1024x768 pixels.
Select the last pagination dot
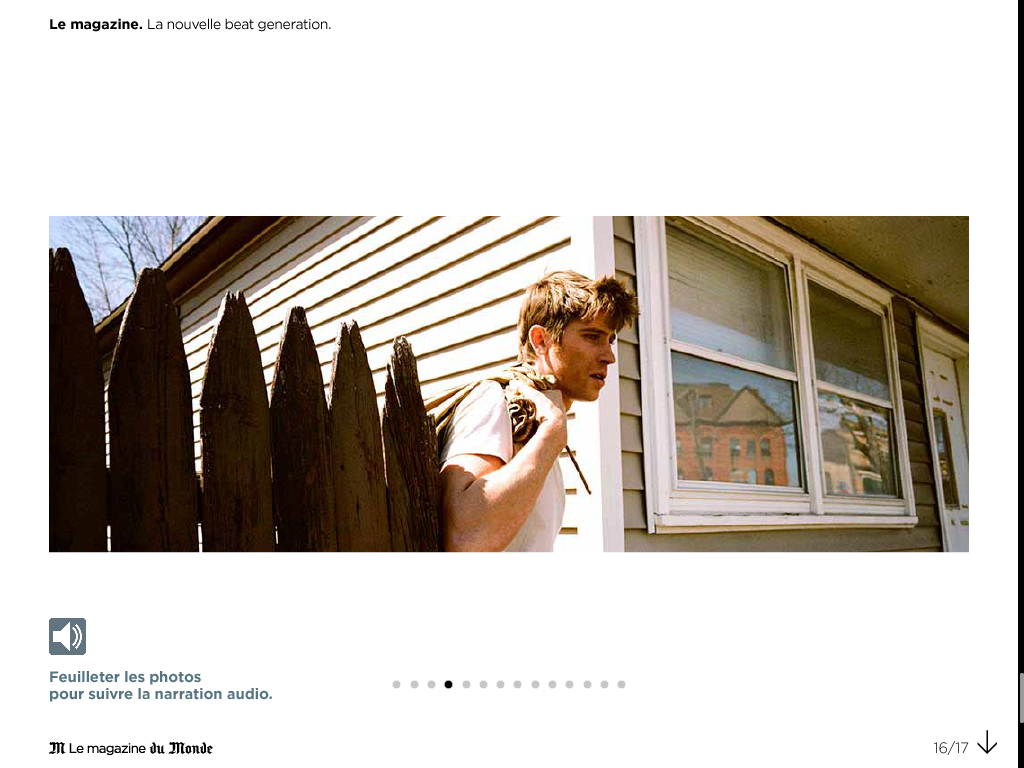[x=621, y=684]
